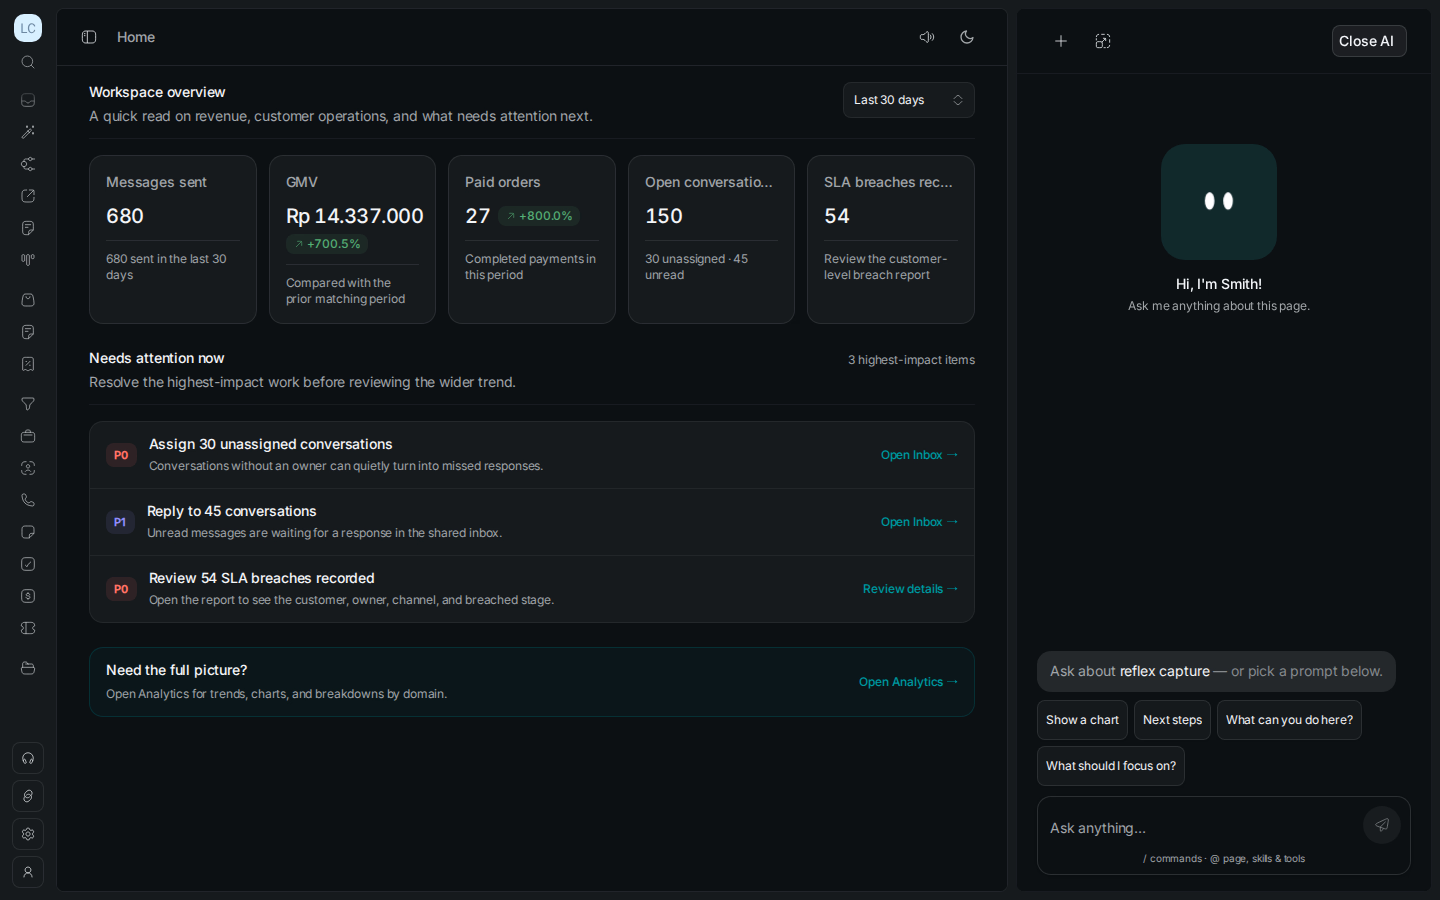Open the workflow nodes icon in sidebar

coord(28,164)
